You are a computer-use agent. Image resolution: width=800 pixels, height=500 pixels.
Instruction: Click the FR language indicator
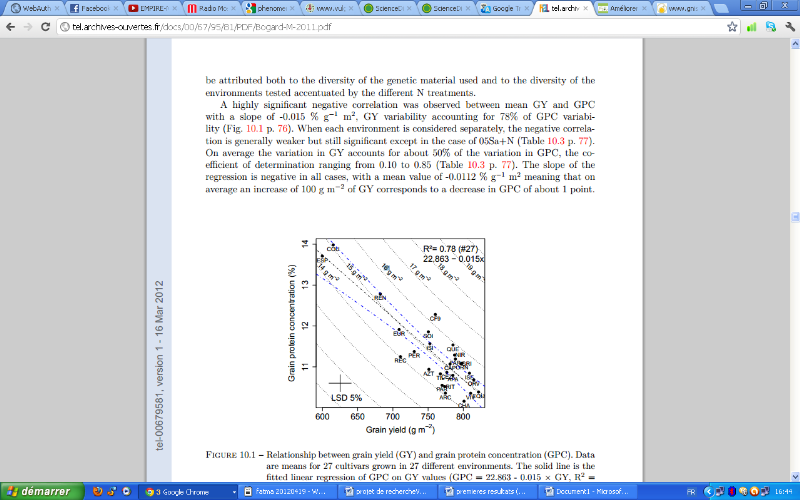[691, 492]
